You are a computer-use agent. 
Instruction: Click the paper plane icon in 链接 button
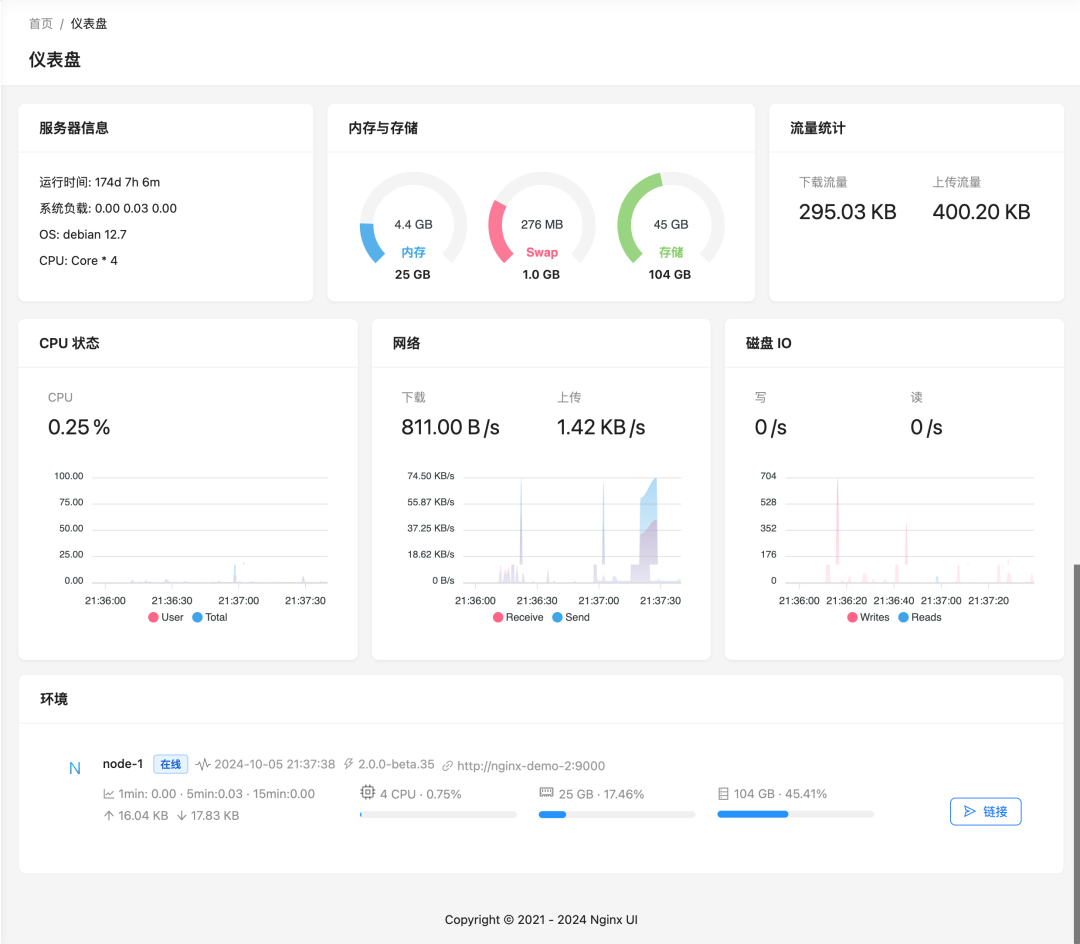click(x=970, y=811)
